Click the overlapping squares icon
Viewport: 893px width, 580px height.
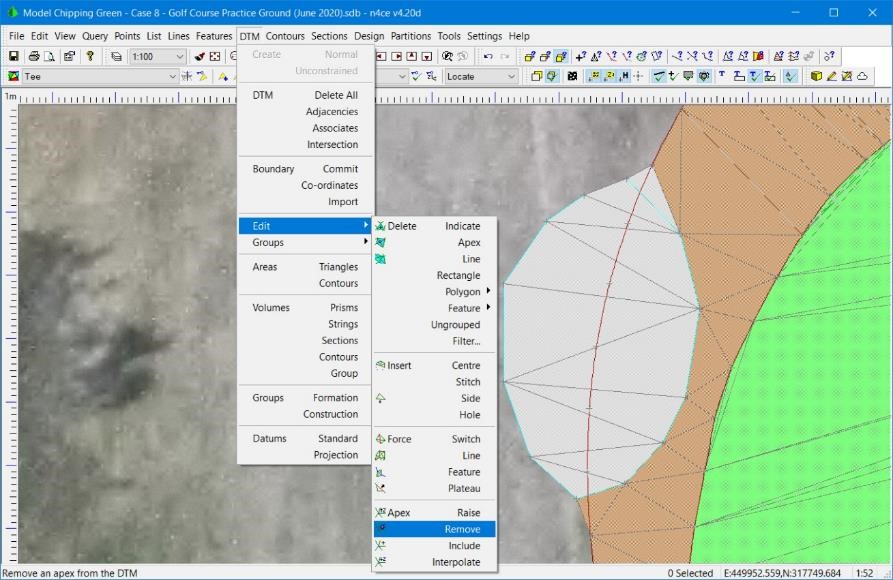tap(536, 76)
